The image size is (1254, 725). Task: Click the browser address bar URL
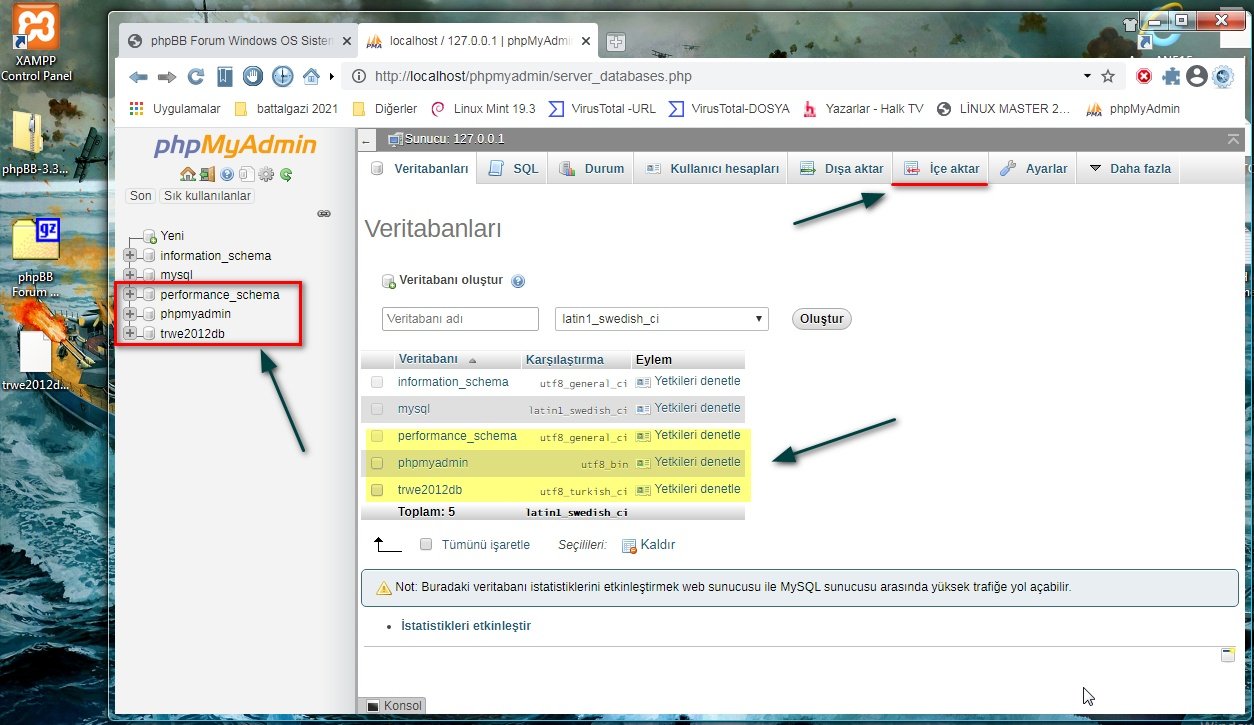[532, 76]
